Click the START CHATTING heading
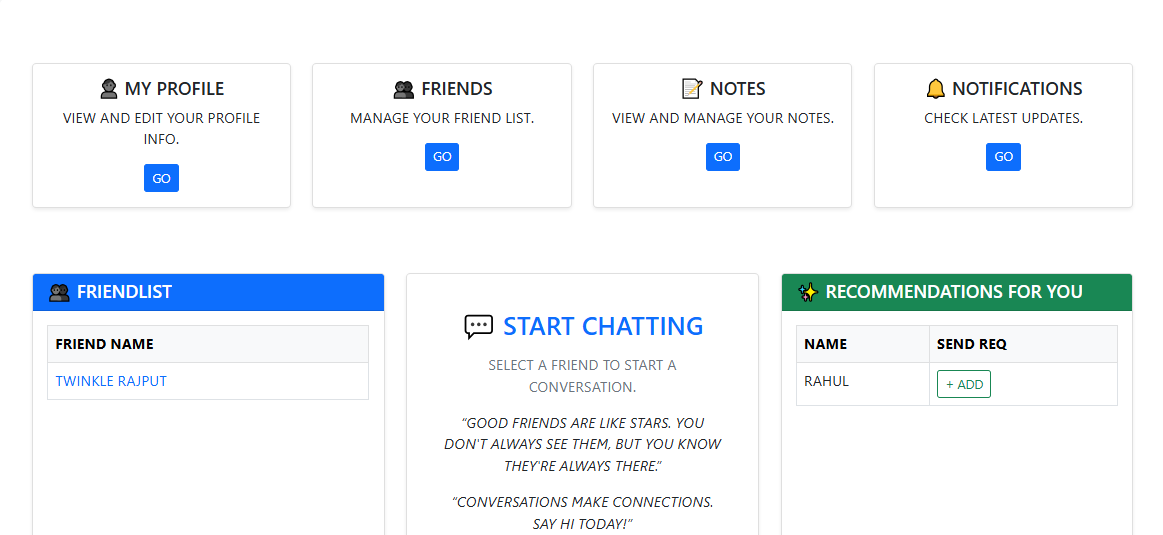Screen dimensions: 1163x535 pos(603,326)
